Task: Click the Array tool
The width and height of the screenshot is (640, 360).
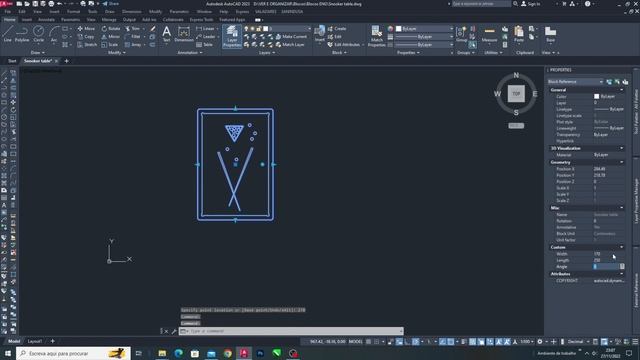Action: coord(133,44)
